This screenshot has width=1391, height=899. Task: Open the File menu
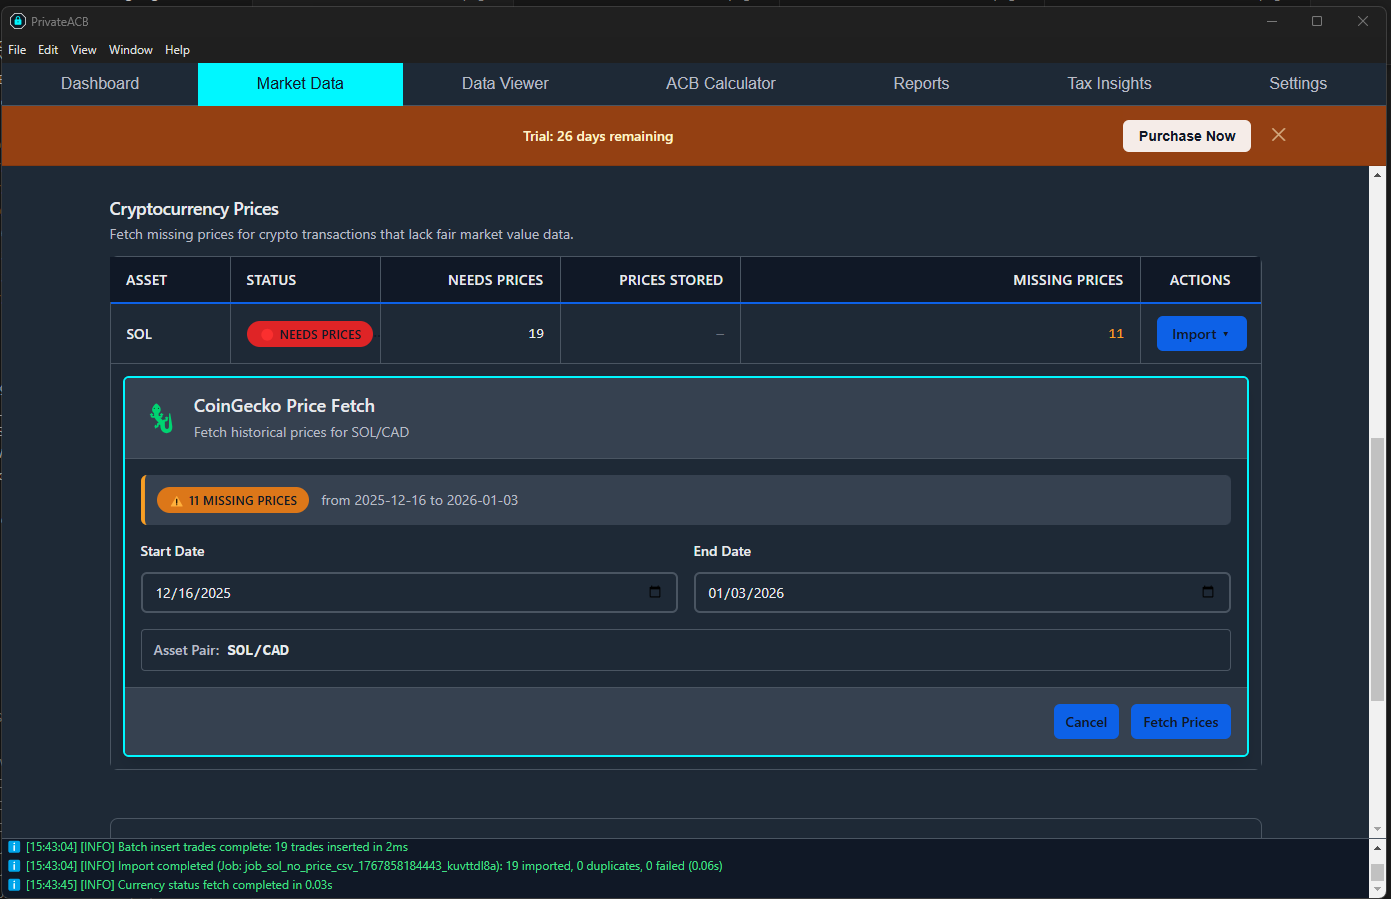click(17, 50)
